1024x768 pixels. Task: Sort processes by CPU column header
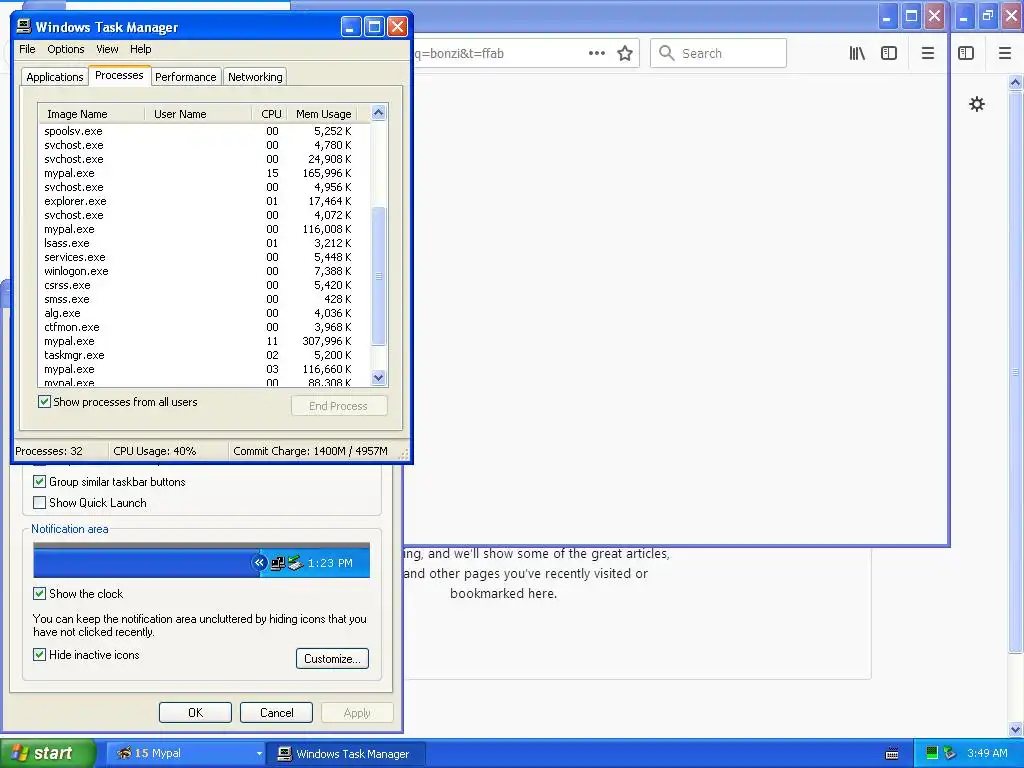click(270, 114)
